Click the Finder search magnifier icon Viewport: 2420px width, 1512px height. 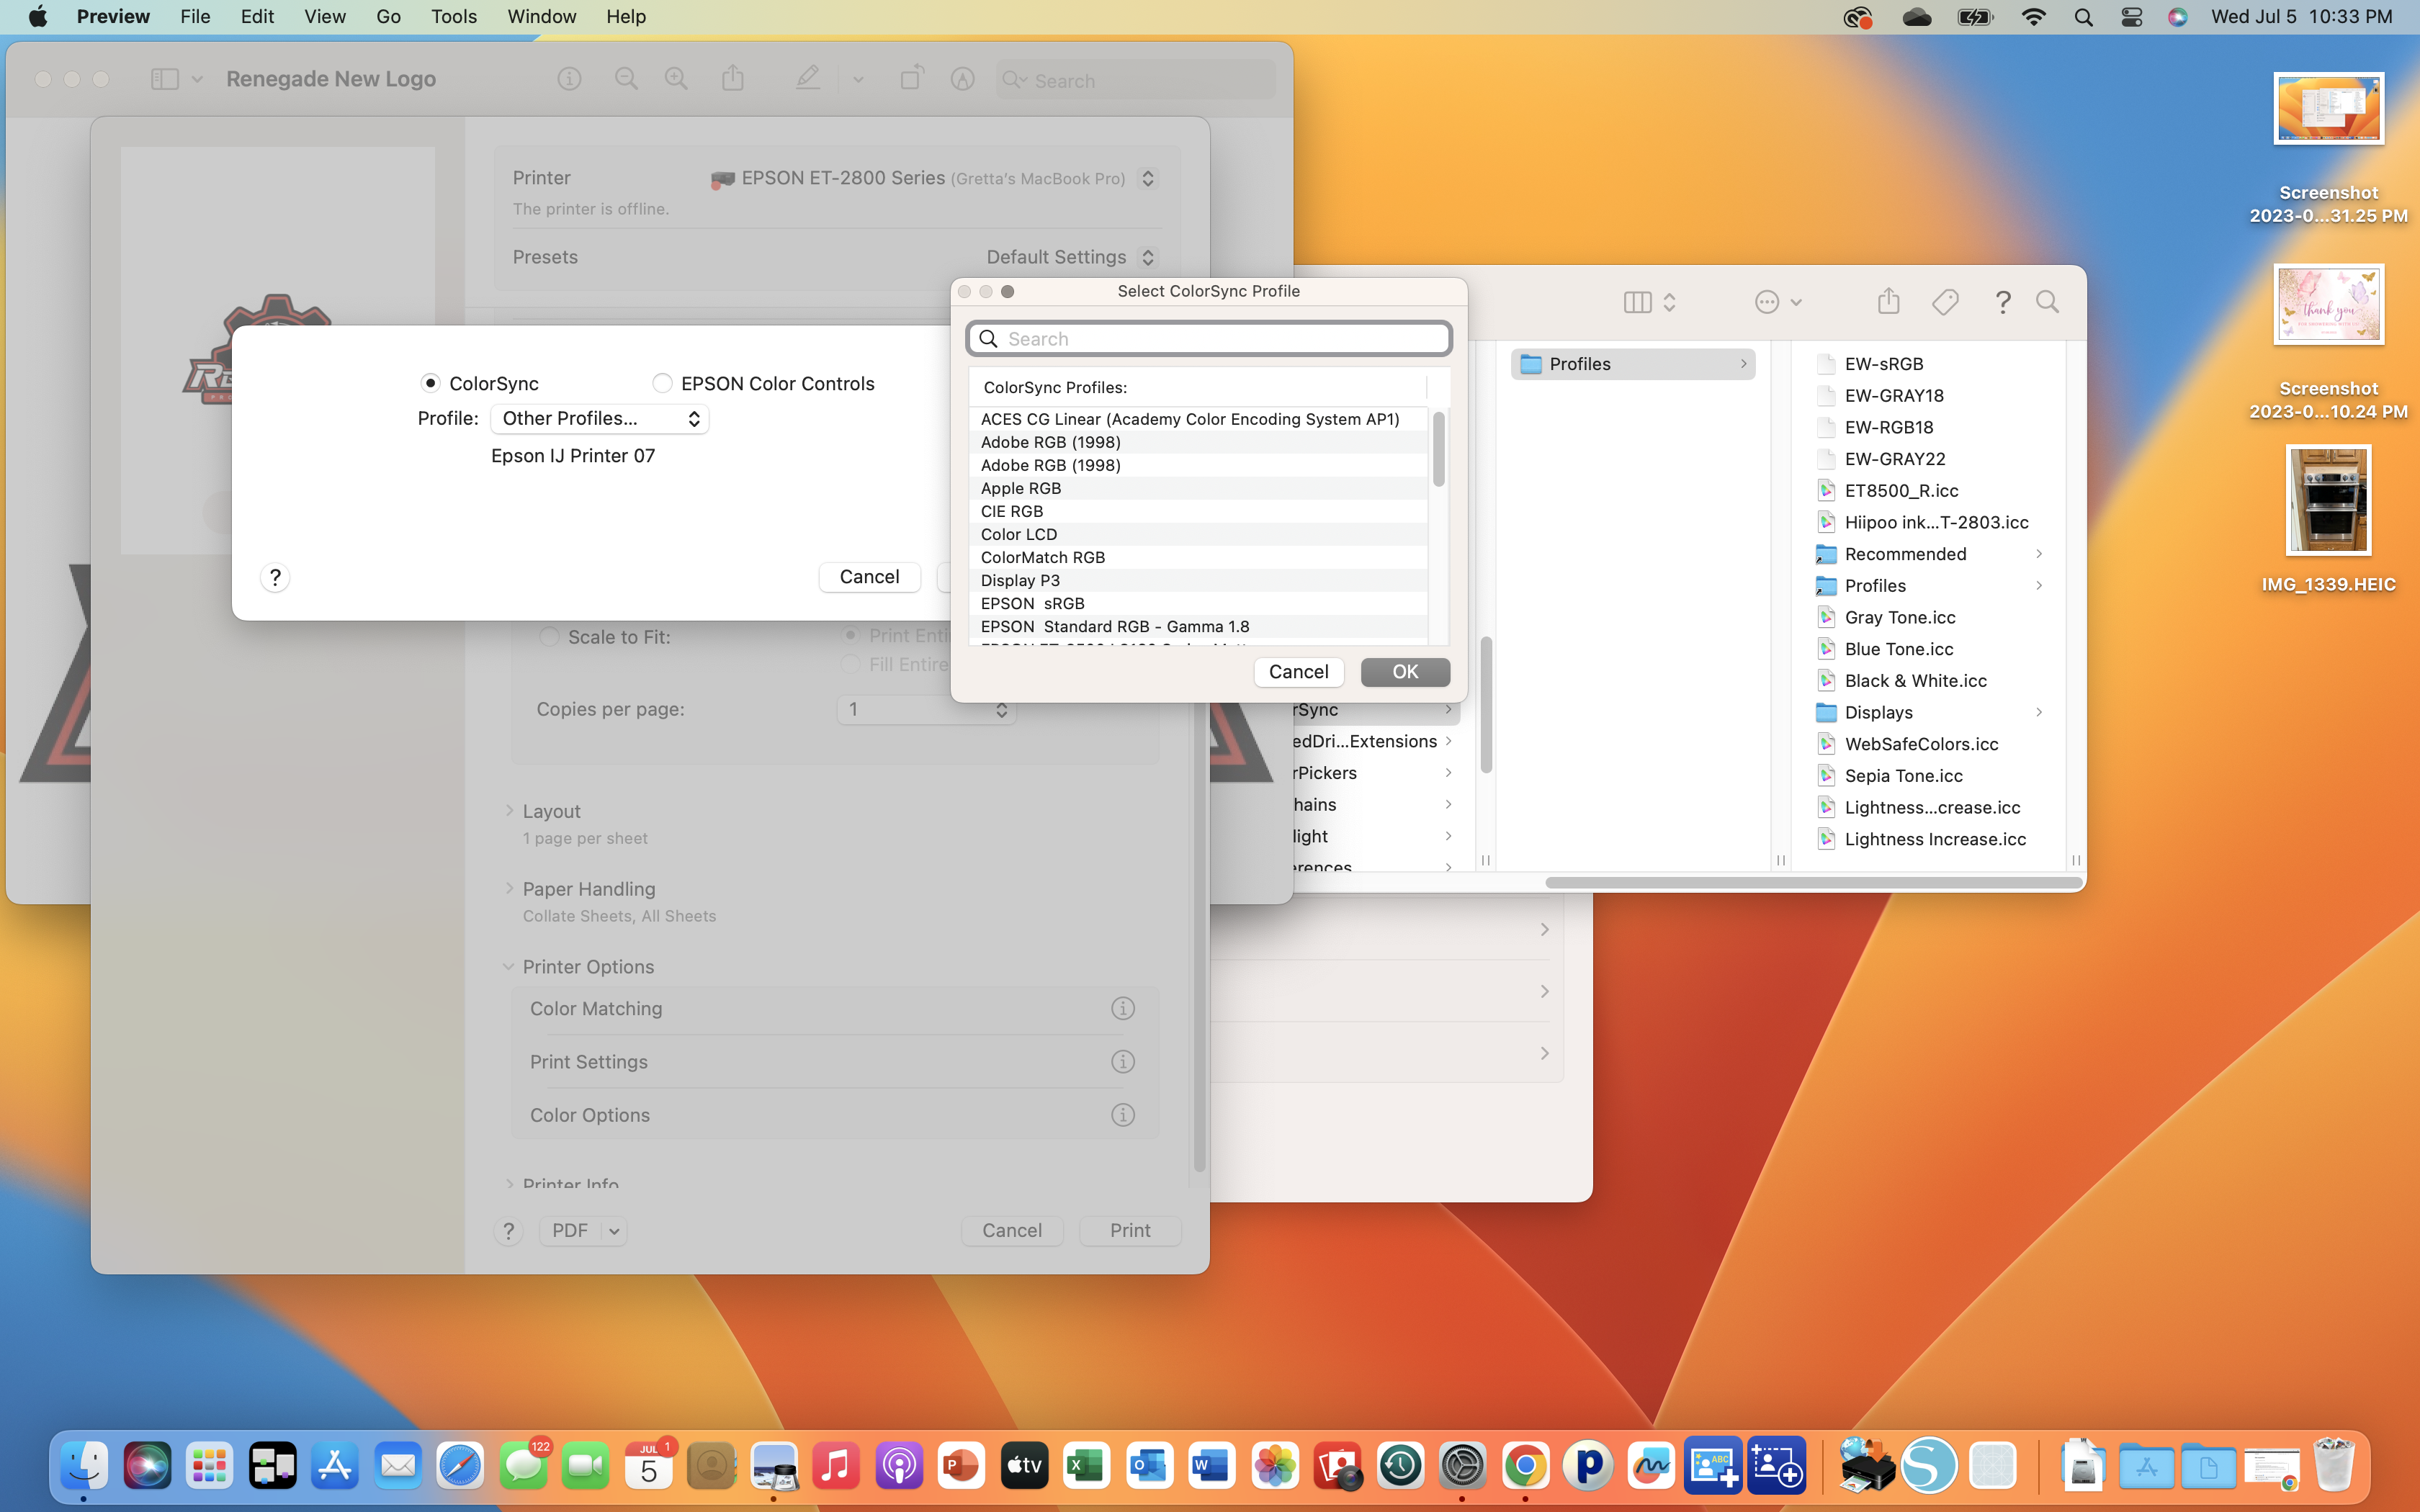(x=2047, y=301)
